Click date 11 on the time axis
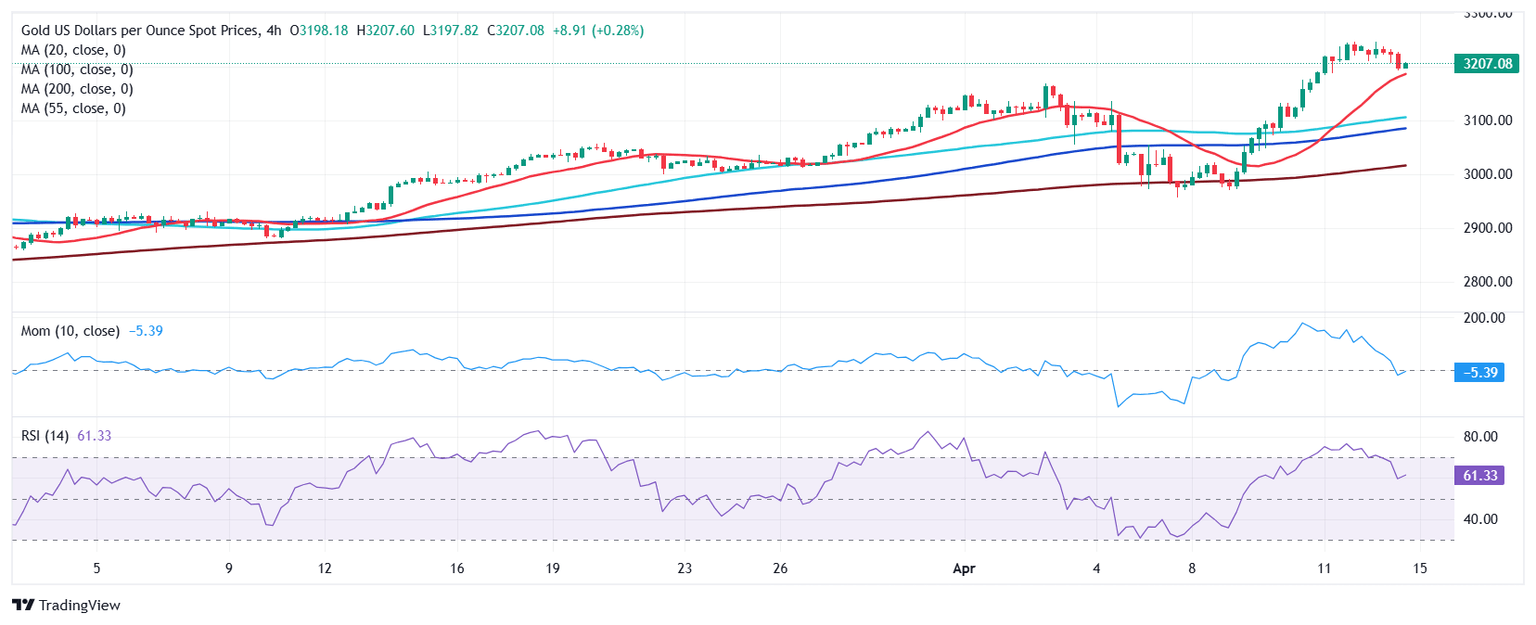The height and width of the screenshot is (625, 1536). (1324, 569)
